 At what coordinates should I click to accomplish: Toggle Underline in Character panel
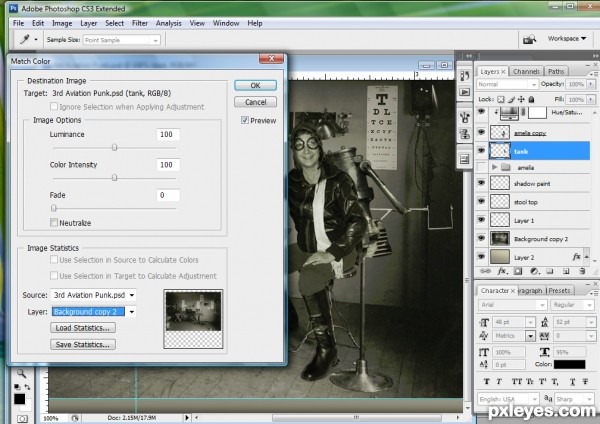point(572,381)
